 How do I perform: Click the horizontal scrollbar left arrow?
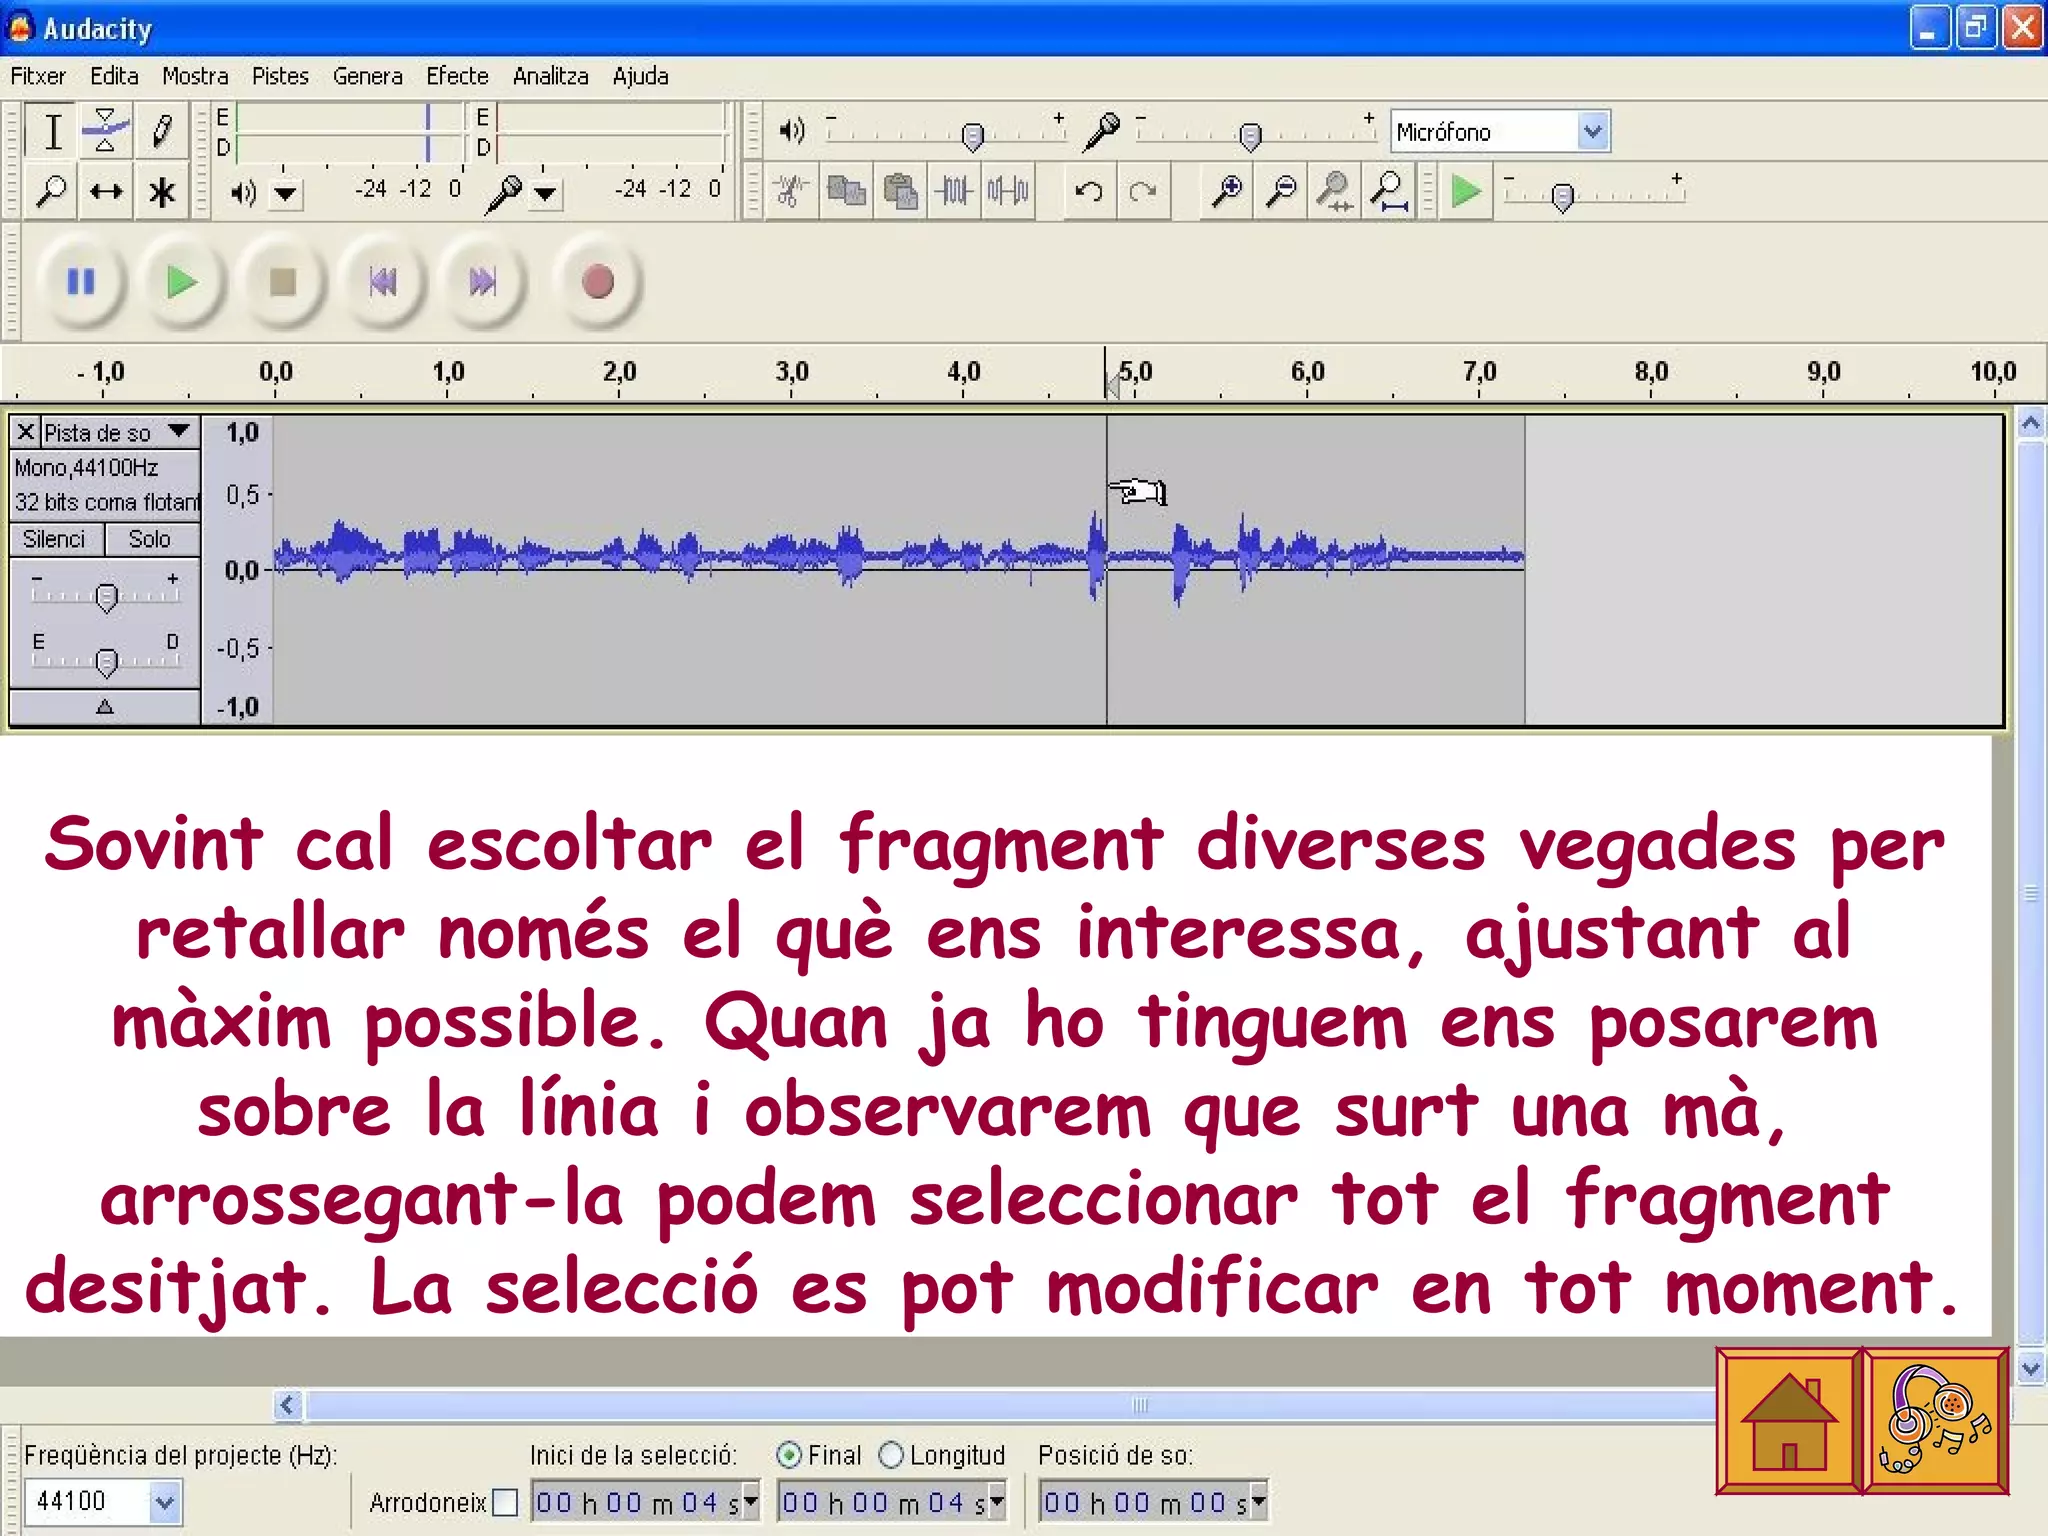288,1405
